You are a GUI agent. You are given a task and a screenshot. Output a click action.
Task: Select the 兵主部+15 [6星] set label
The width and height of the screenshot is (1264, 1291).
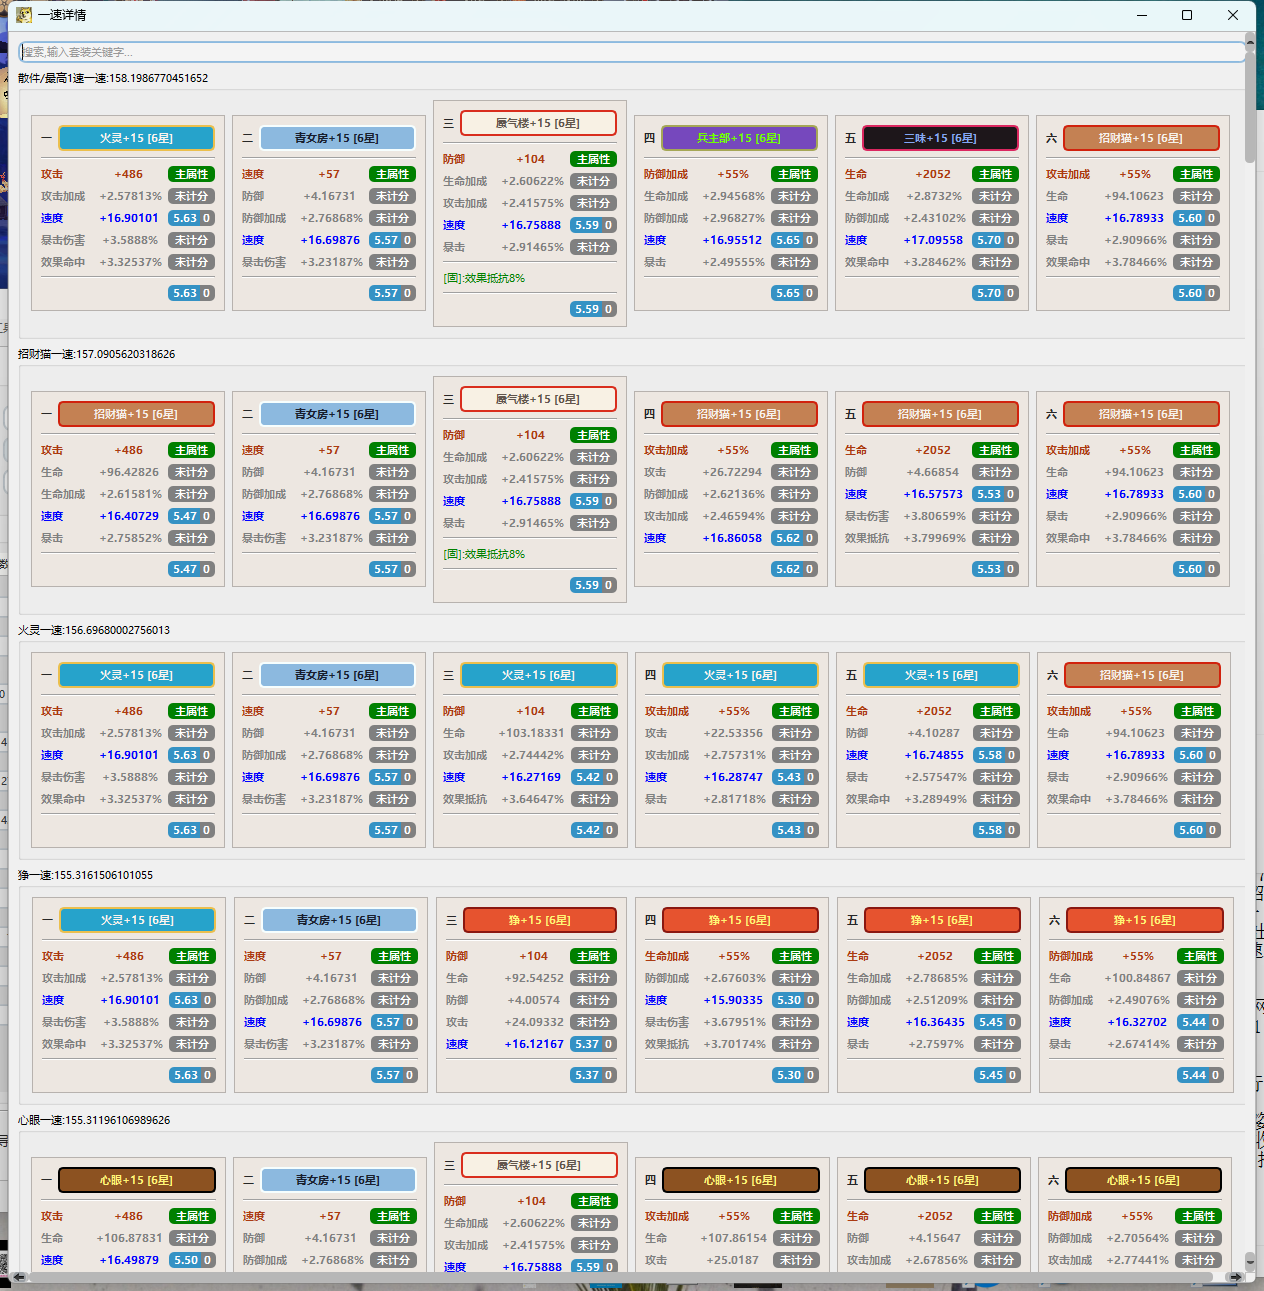tap(739, 138)
